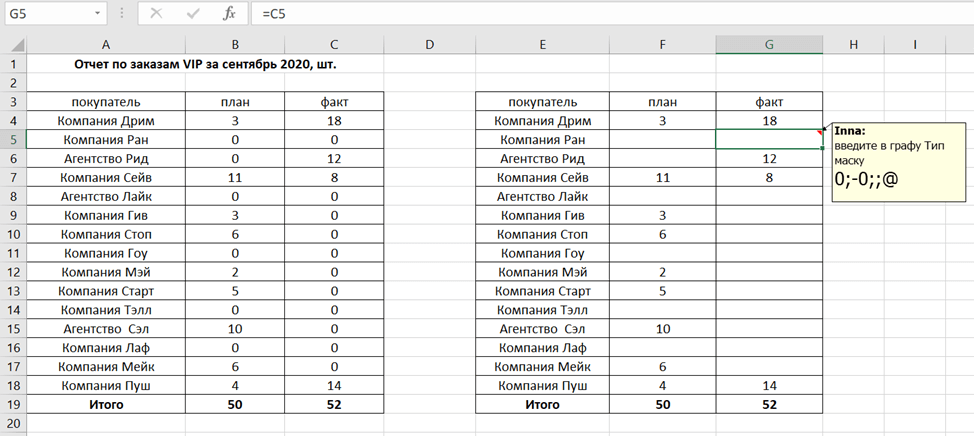Image resolution: width=974 pixels, height=436 pixels.
Task: Click the three-dot Name Box resize handle
Action: pos(122,14)
